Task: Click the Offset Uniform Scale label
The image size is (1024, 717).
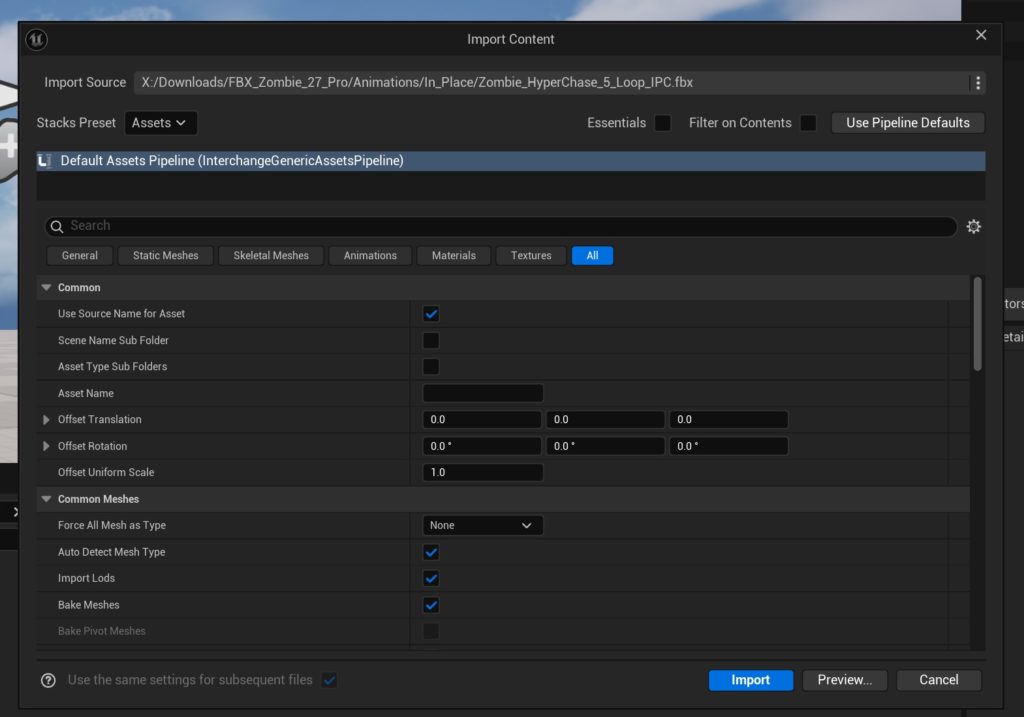Action: click(106, 473)
